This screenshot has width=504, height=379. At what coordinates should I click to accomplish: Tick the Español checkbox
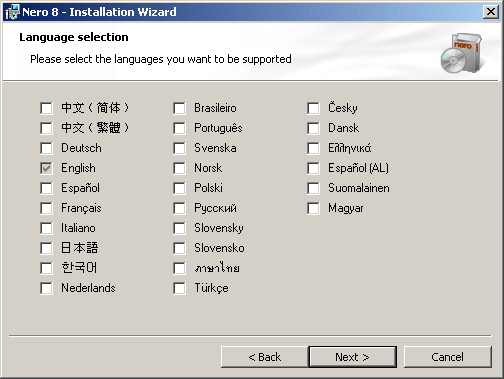[46, 188]
